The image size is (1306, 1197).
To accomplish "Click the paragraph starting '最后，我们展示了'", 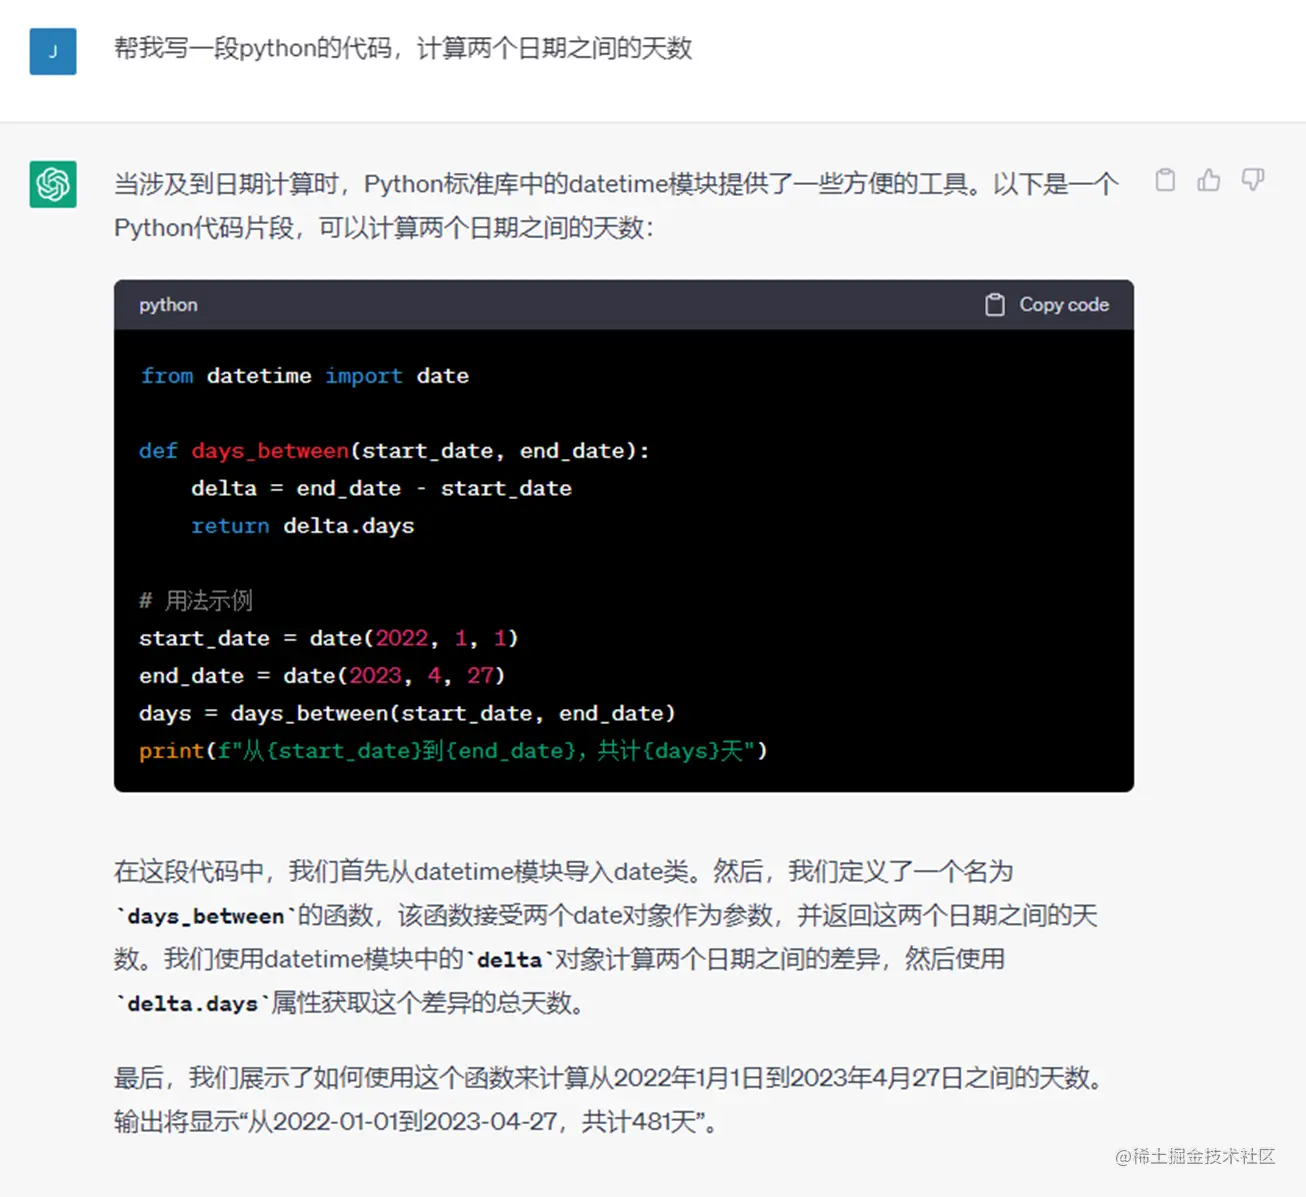I will pyautogui.click(x=610, y=1100).
